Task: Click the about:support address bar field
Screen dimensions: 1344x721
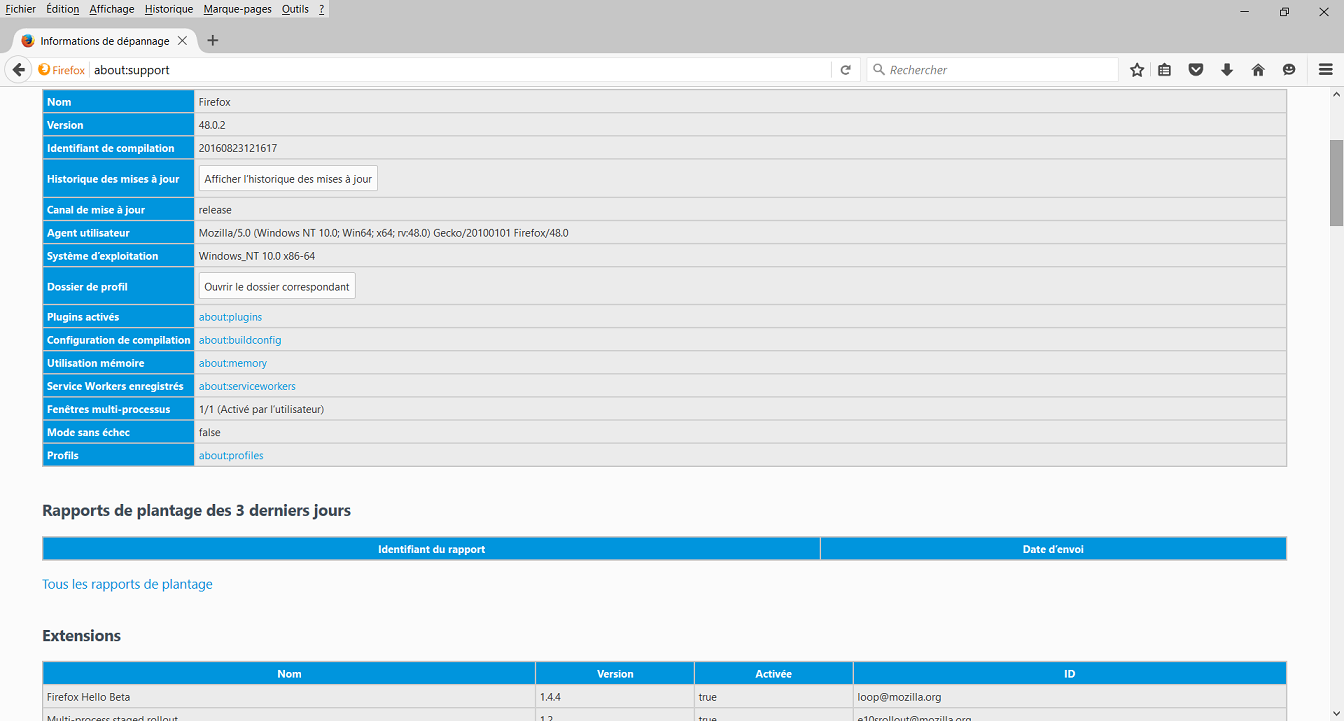Action: pos(460,70)
